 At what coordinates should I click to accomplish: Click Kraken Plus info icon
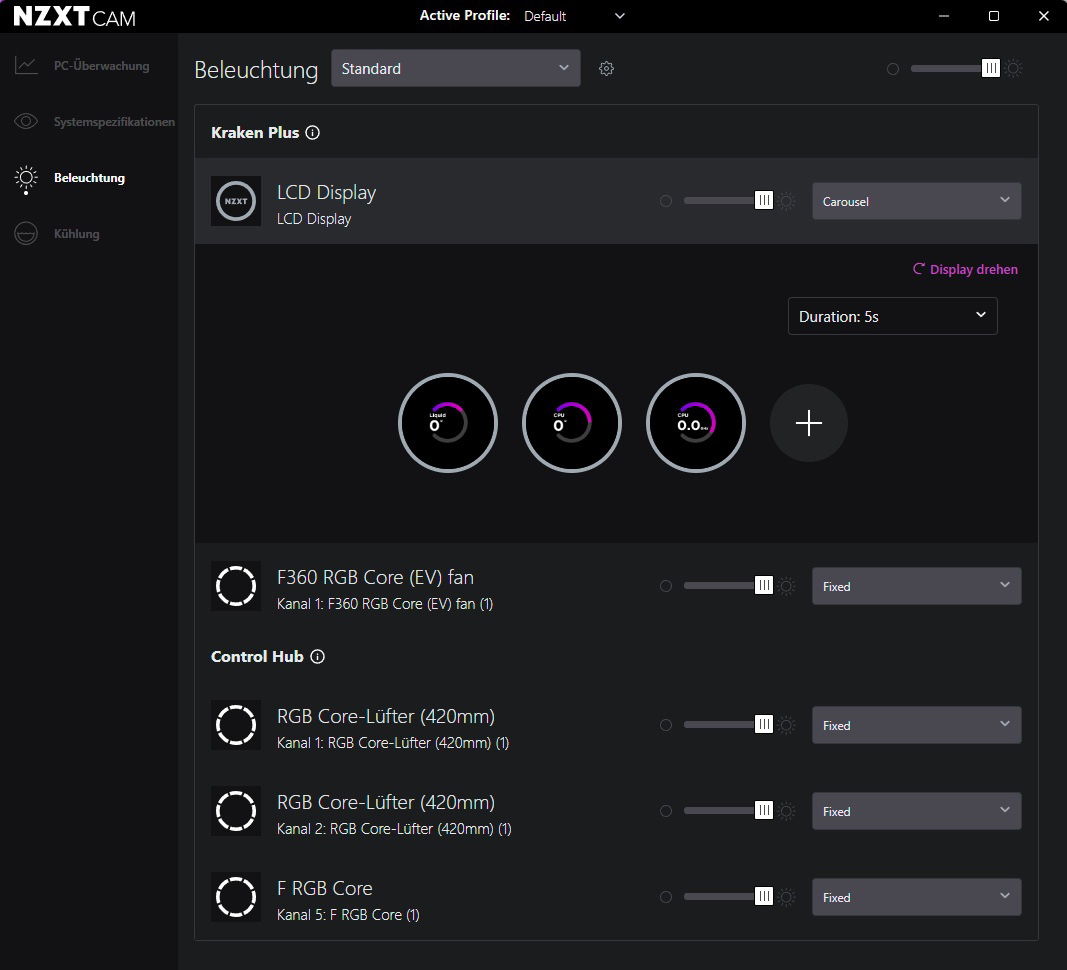tap(312, 133)
